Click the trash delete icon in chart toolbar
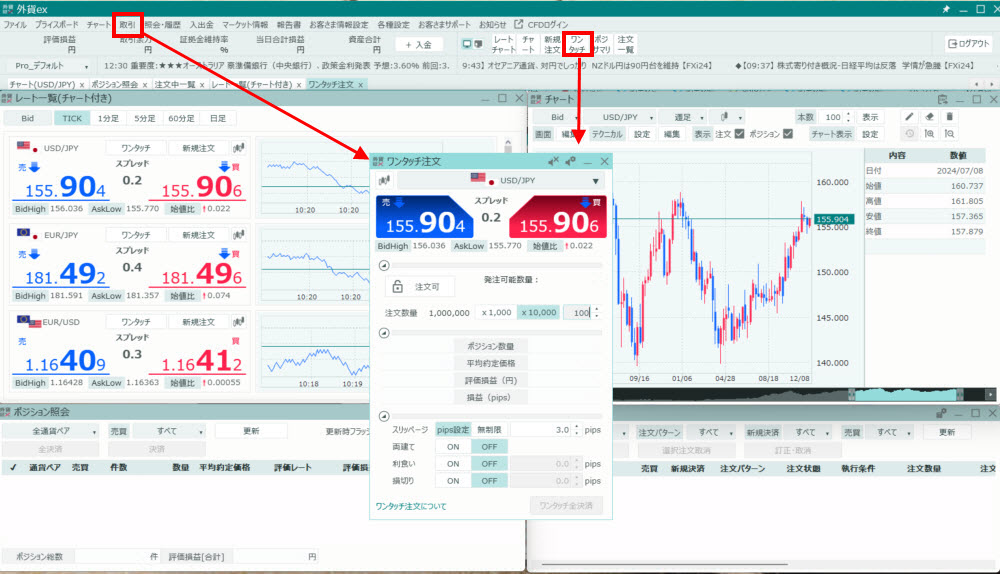This screenshot has height=574, width=1000. tap(949, 117)
